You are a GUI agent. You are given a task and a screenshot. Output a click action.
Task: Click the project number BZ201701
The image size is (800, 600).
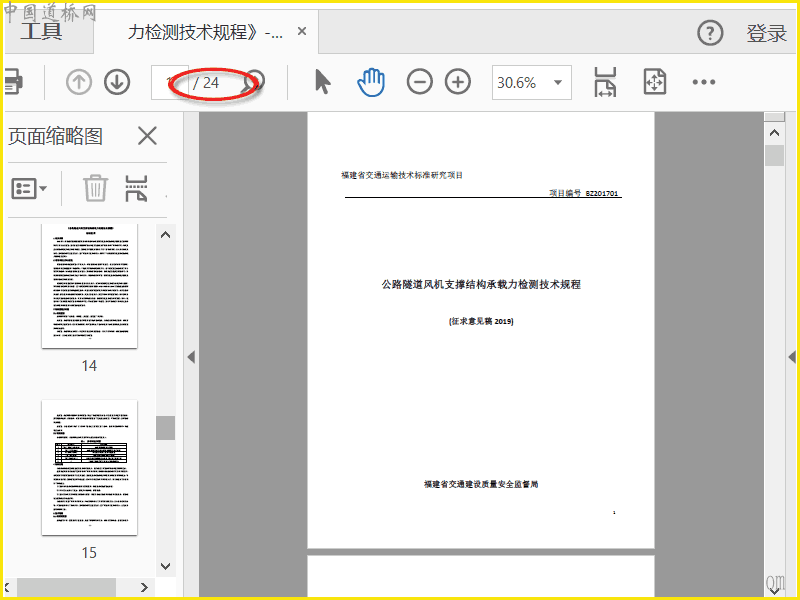click(602, 193)
